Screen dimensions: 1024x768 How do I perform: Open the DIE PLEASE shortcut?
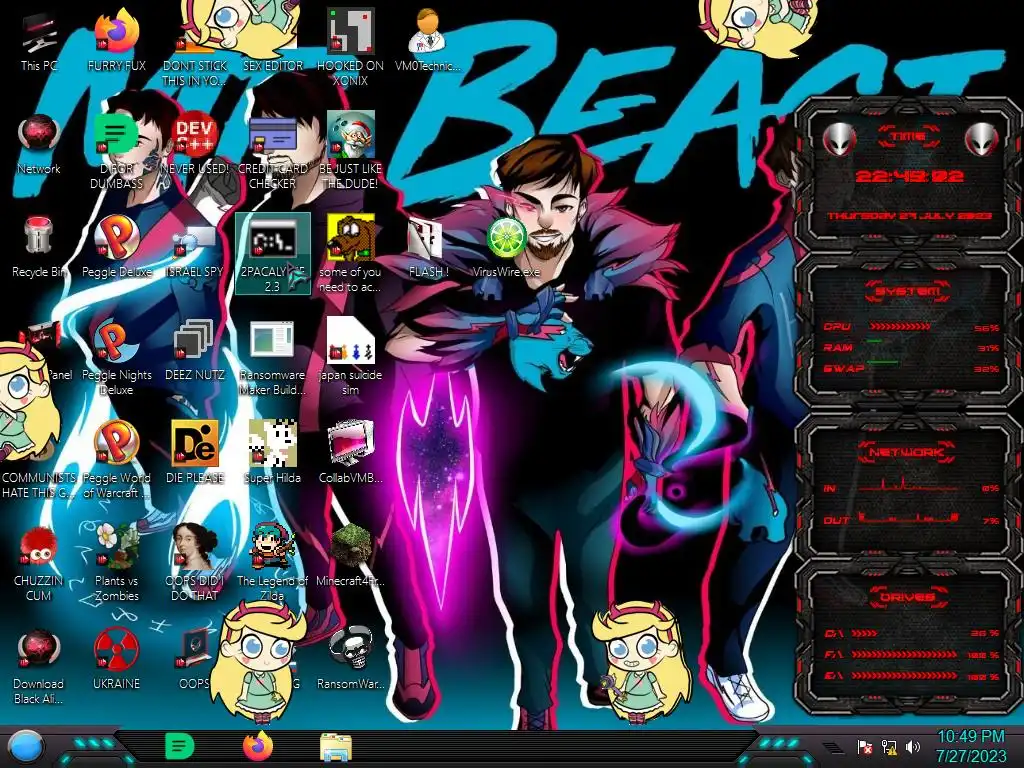click(194, 452)
